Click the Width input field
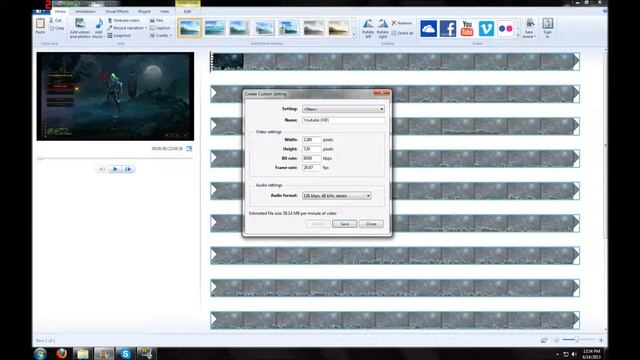This screenshot has height=360, width=640. coord(311,140)
